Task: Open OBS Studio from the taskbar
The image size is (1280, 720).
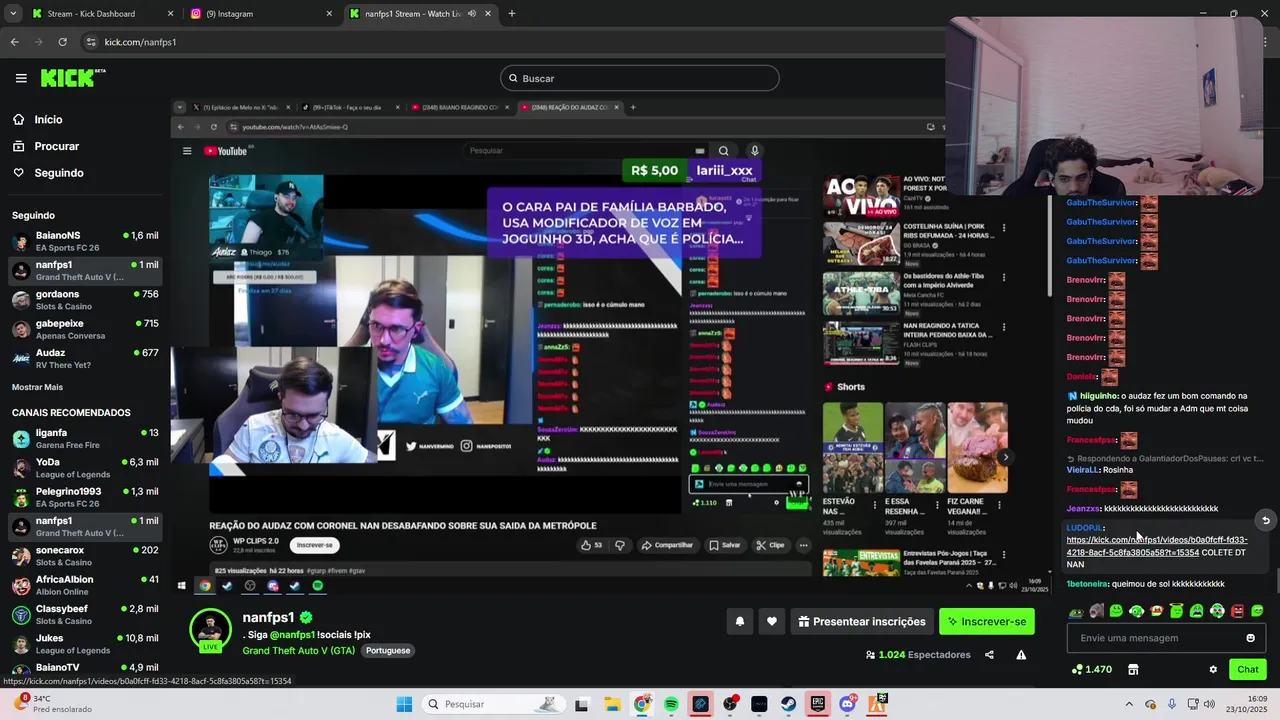Action: 730,704
